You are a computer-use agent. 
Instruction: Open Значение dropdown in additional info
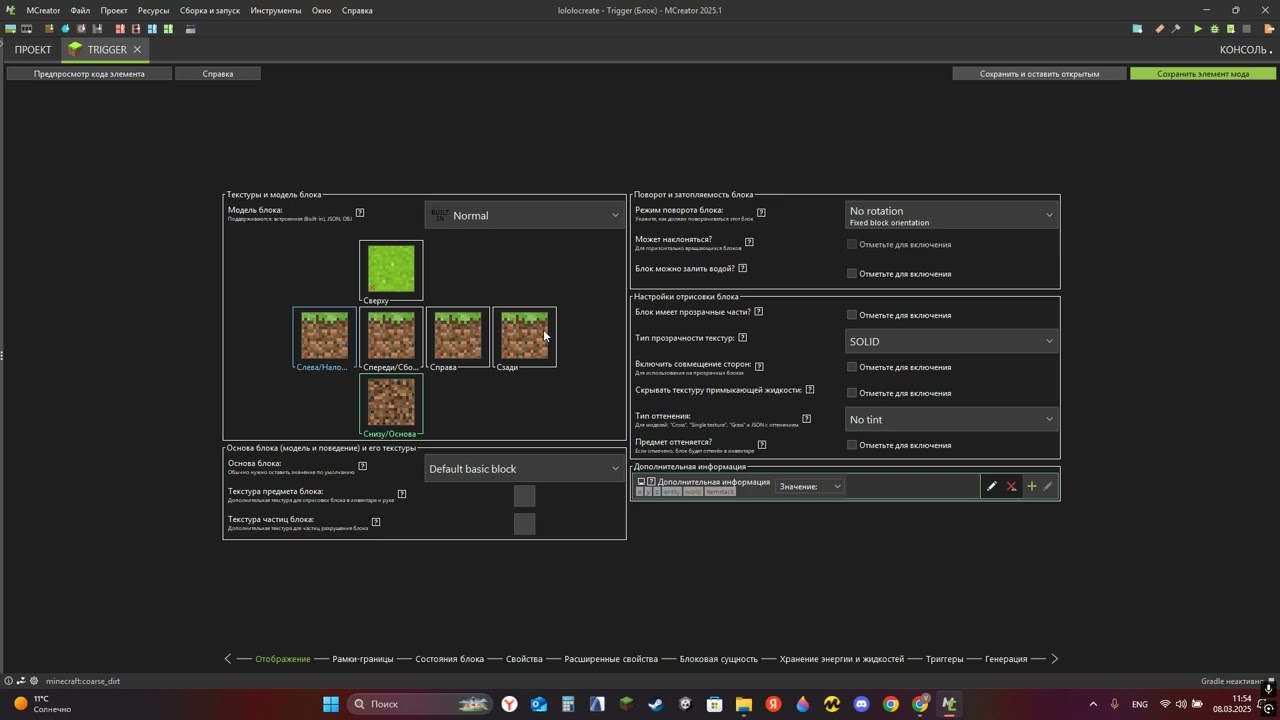click(x=810, y=487)
